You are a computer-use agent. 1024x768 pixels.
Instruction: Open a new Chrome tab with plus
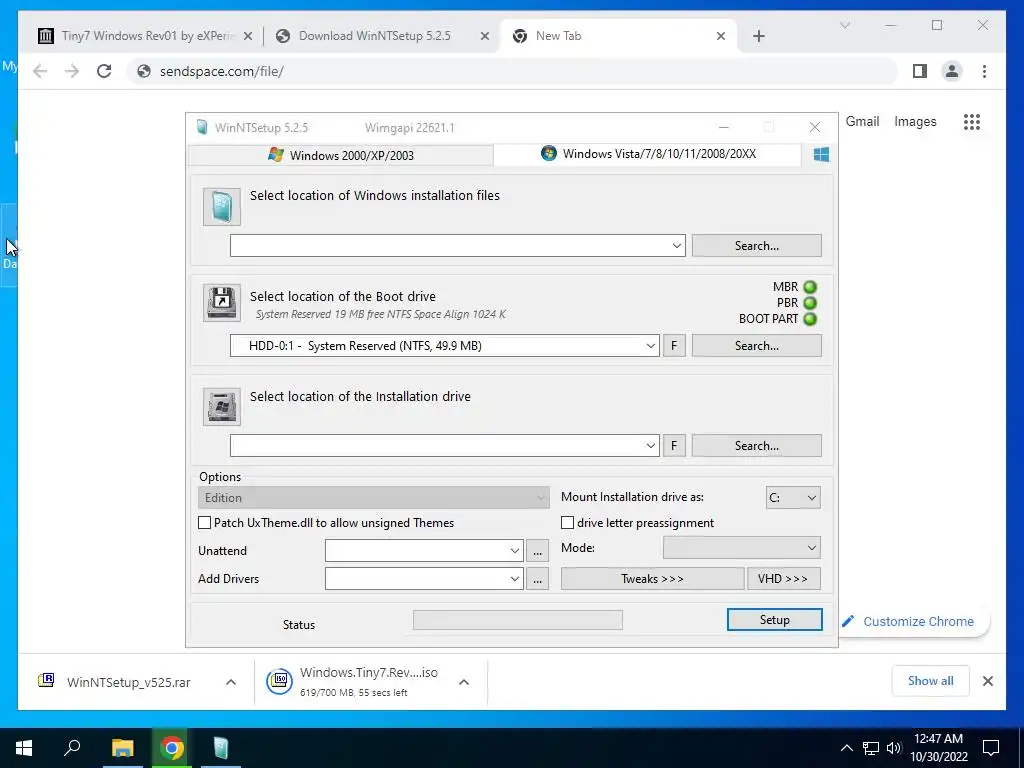758,36
